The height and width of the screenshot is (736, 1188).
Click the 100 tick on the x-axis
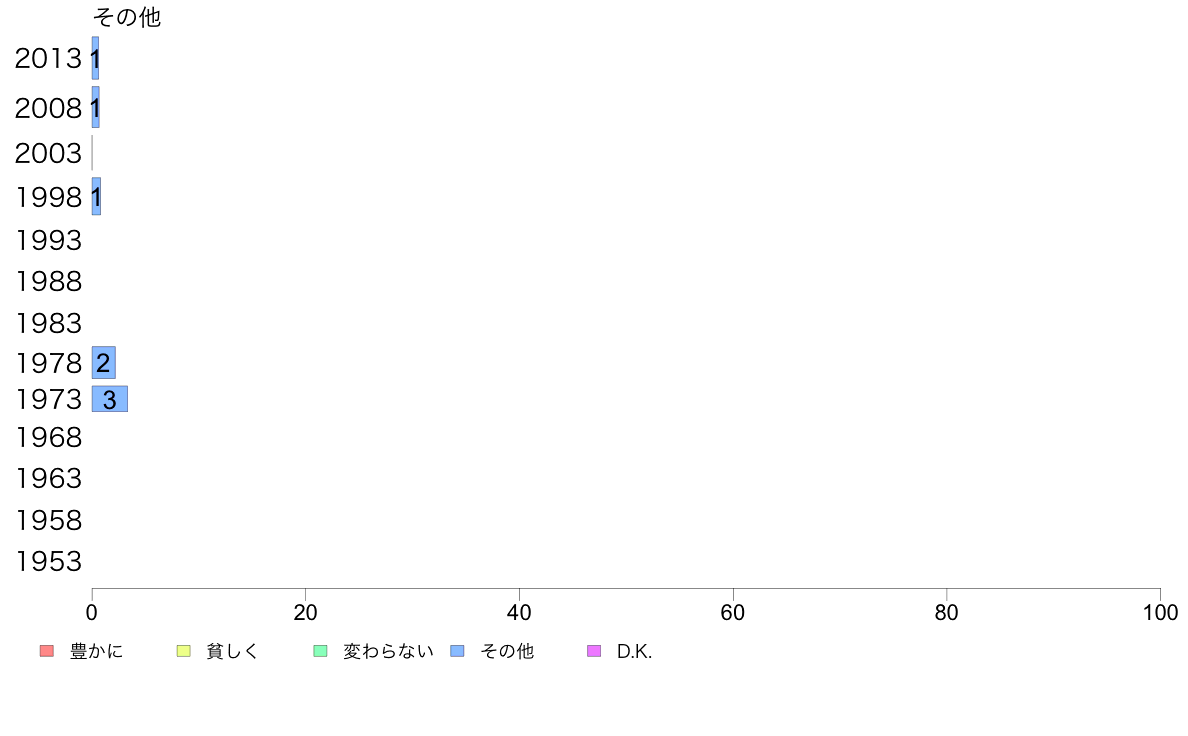(x=1159, y=612)
